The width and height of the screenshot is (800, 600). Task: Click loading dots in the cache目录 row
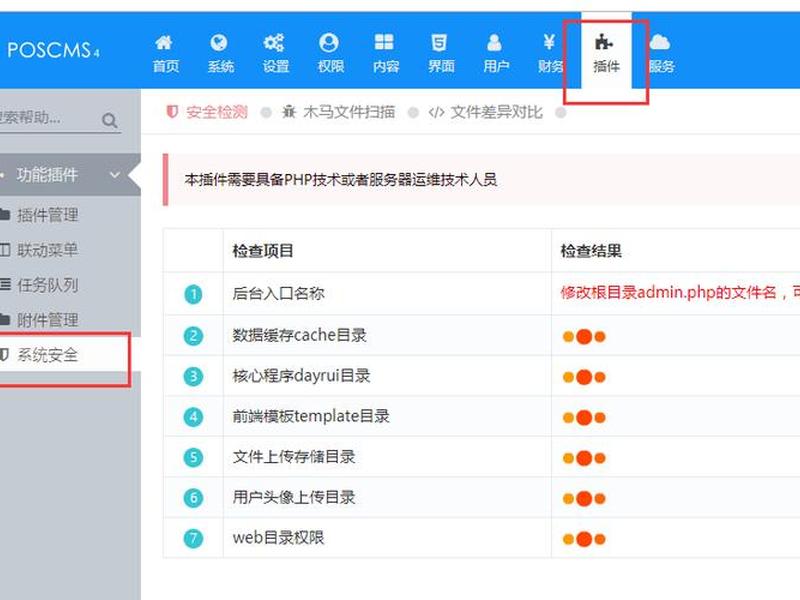click(x=584, y=337)
